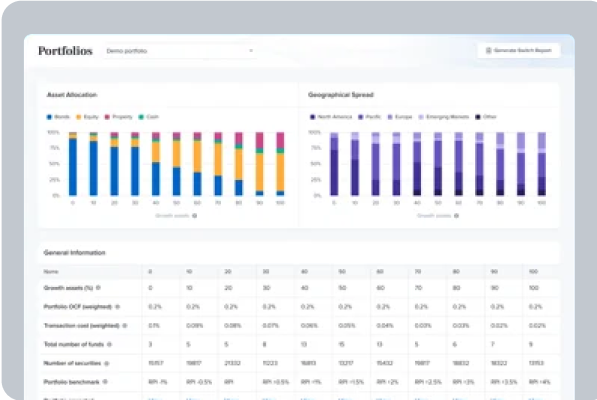Toggle the Pacific legend series

(x=369, y=117)
